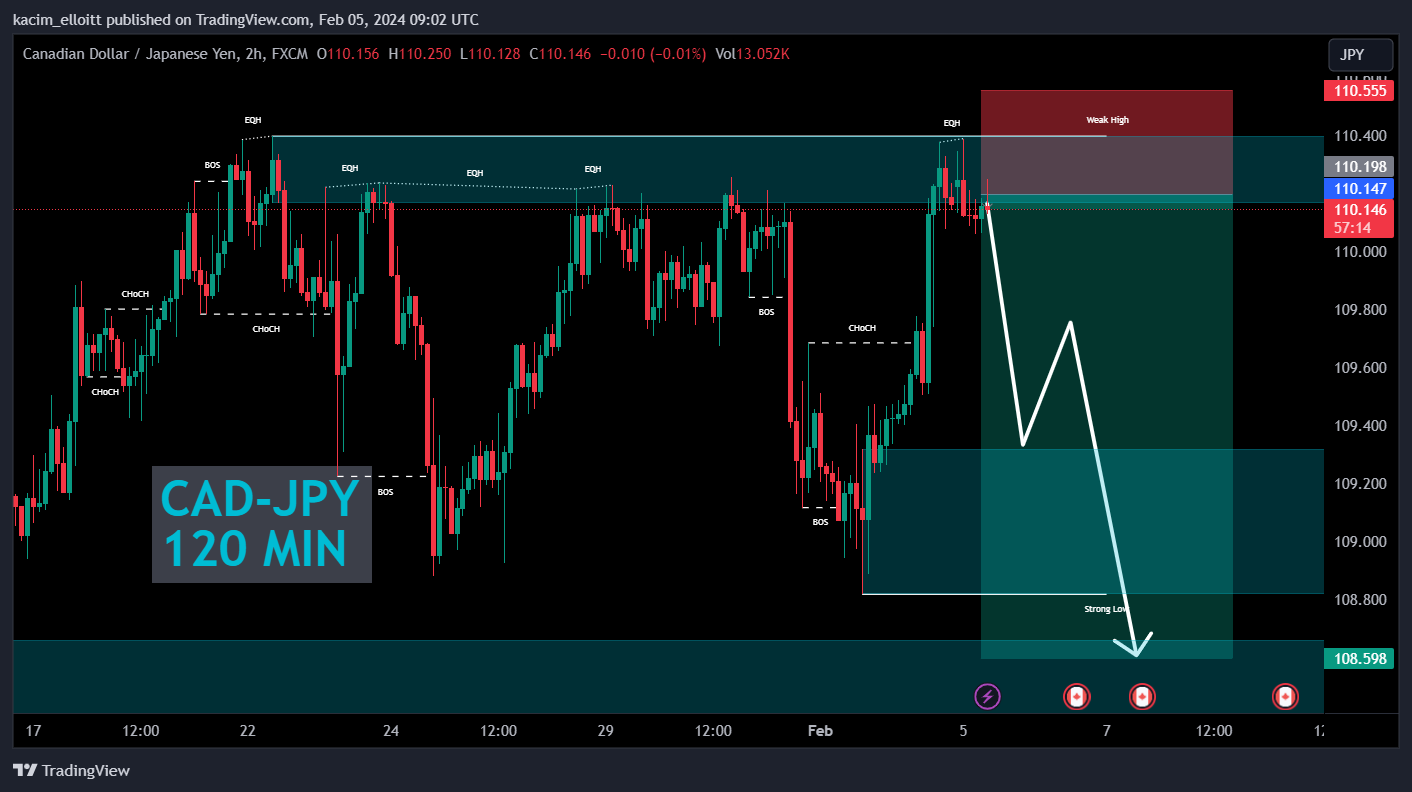Screen dimensions: 1412x792
Task: Click the 109.000 price axis value
Action: (x=1359, y=542)
